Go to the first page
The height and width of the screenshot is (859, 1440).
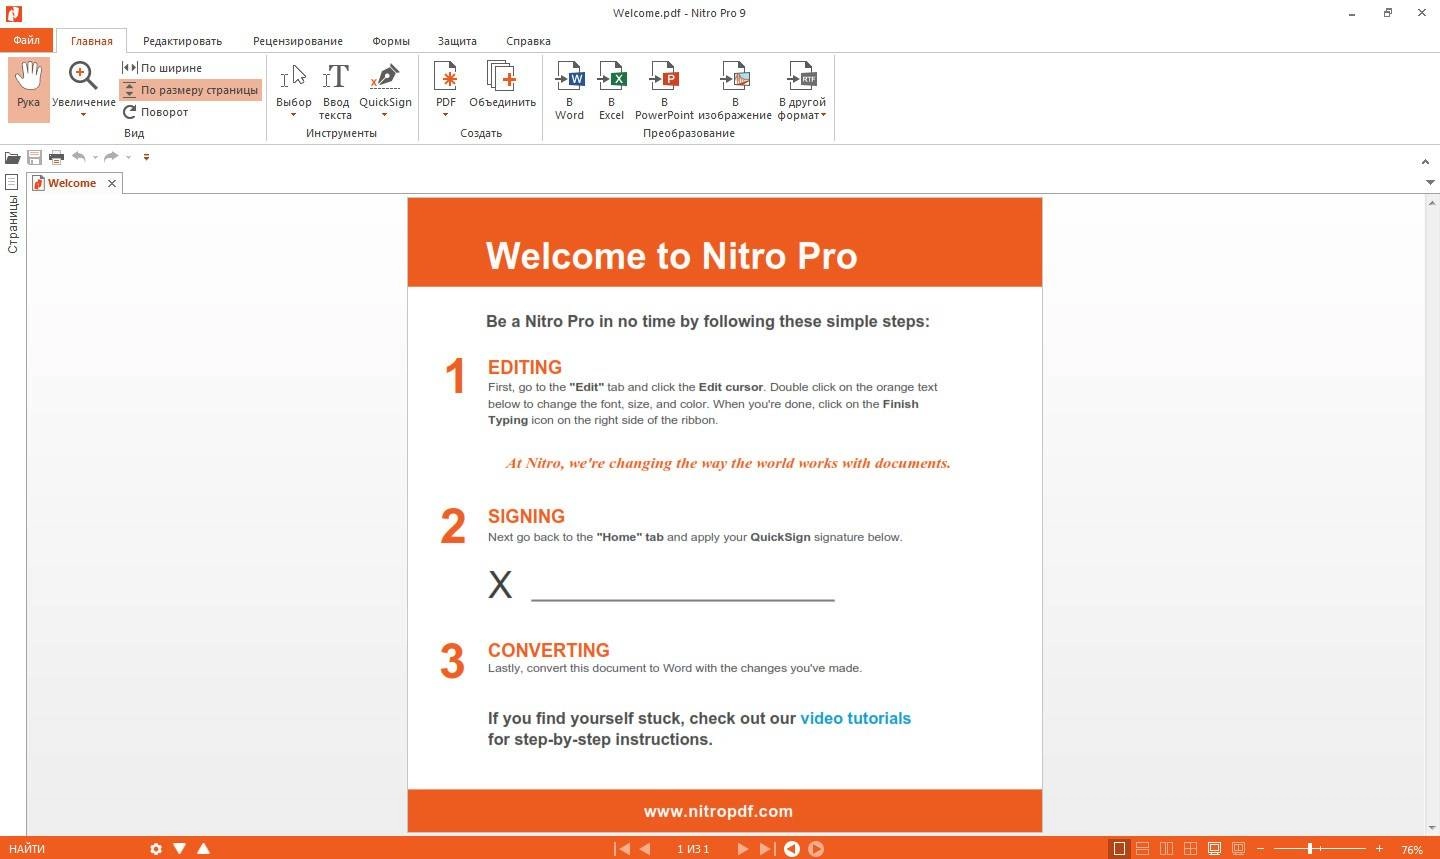coord(623,849)
